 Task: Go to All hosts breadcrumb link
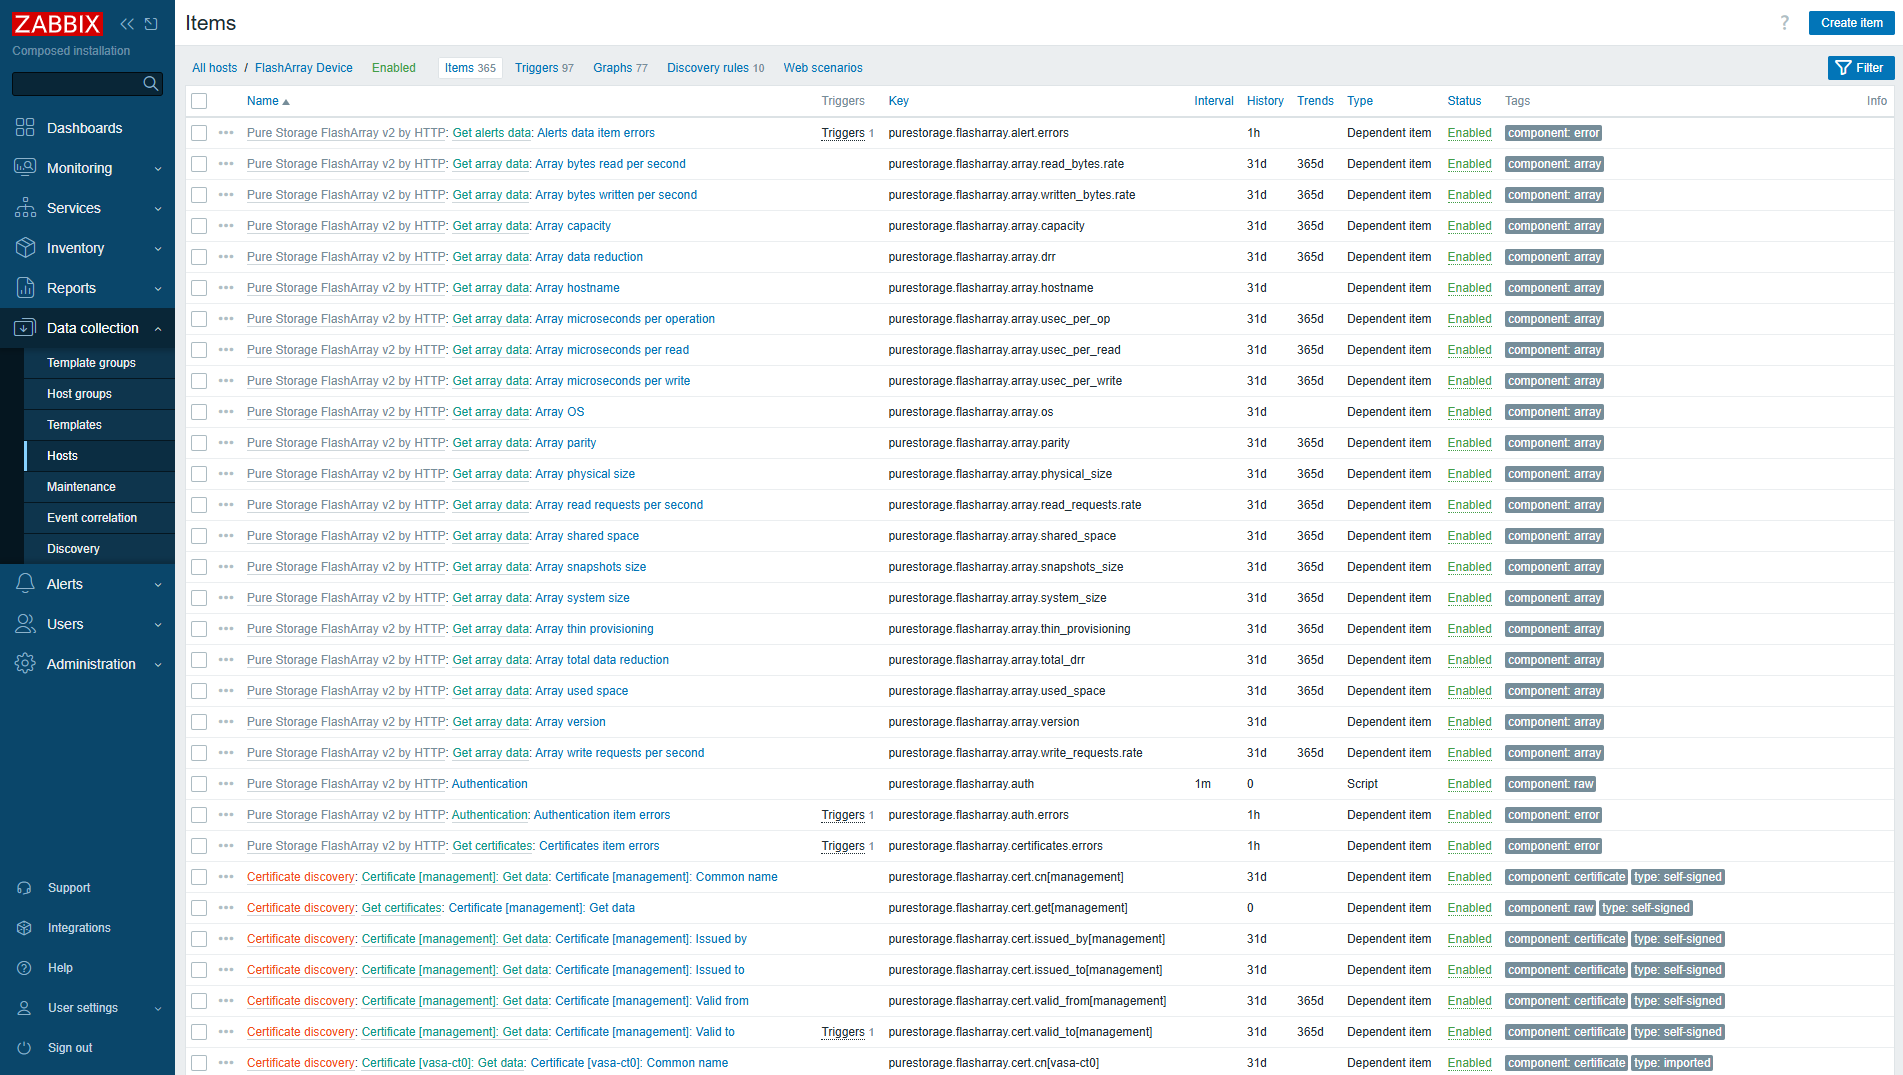pos(214,68)
